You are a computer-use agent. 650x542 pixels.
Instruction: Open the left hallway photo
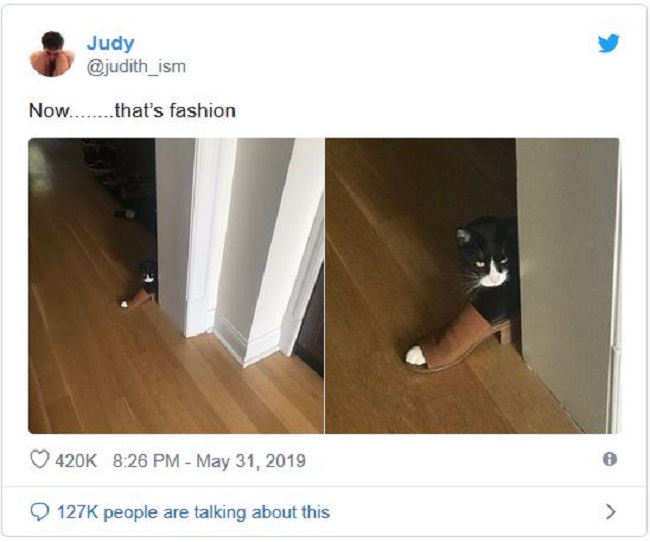176,286
